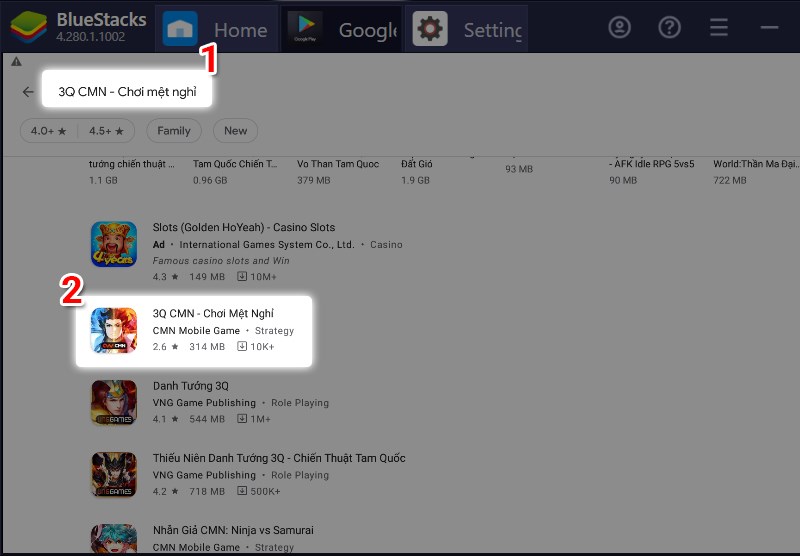Click the 2.6 star rating on 3Q CMN row
The width and height of the screenshot is (800, 556).
[165, 347]
